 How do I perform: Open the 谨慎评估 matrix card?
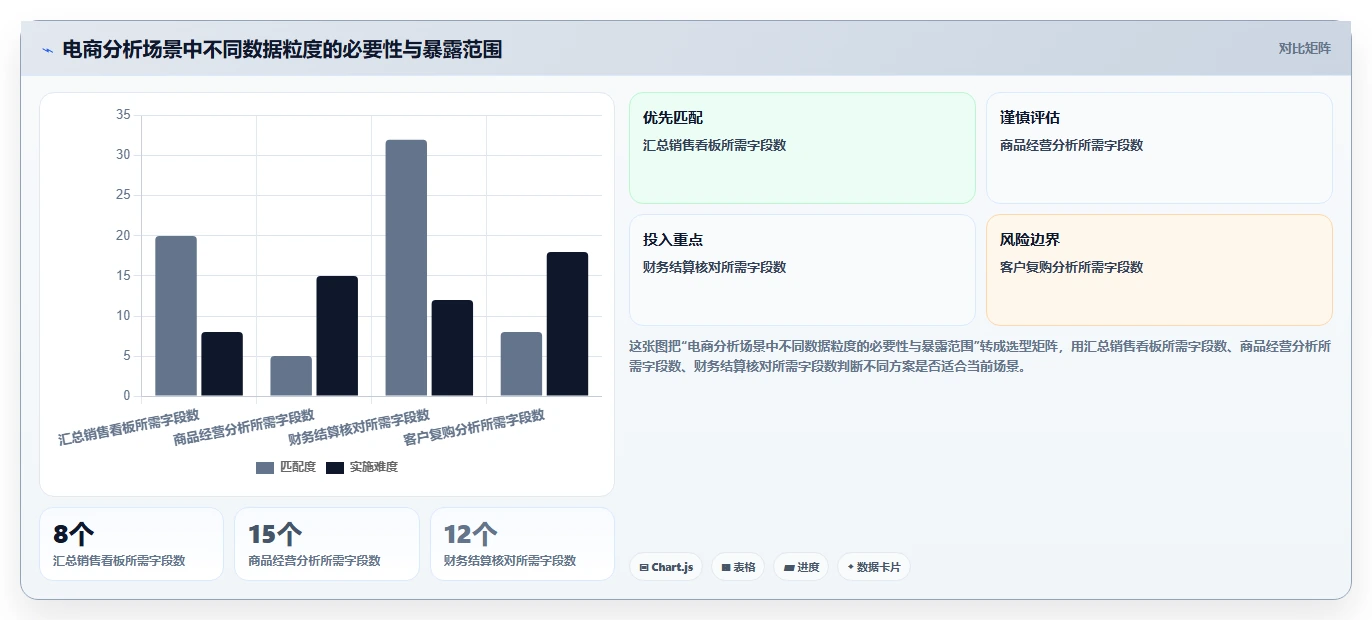[x=1159, y=148]
